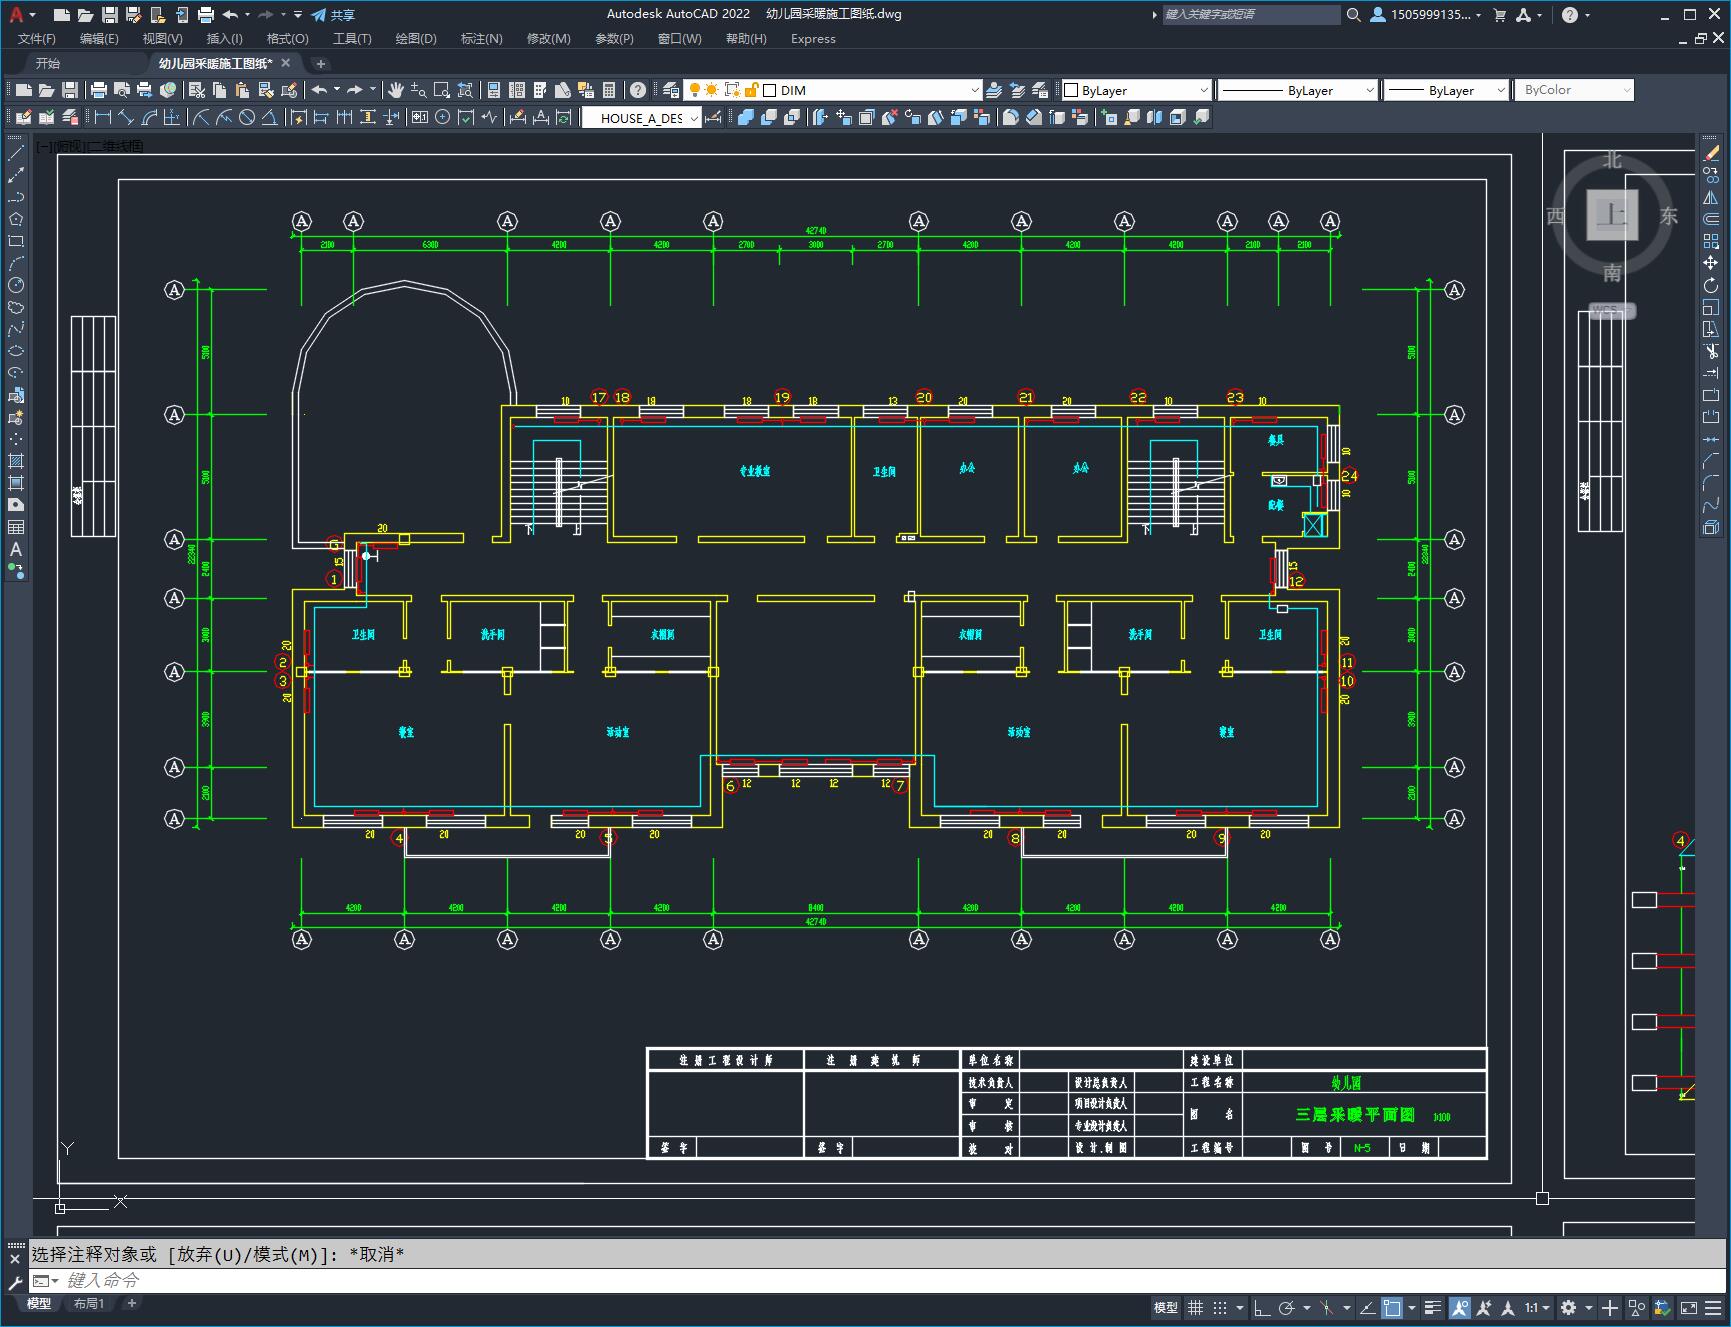The width and height of the screenshot is (1731, 1327).
Task: Open the QuickCalc calculator icon
Action: [609, 90]
